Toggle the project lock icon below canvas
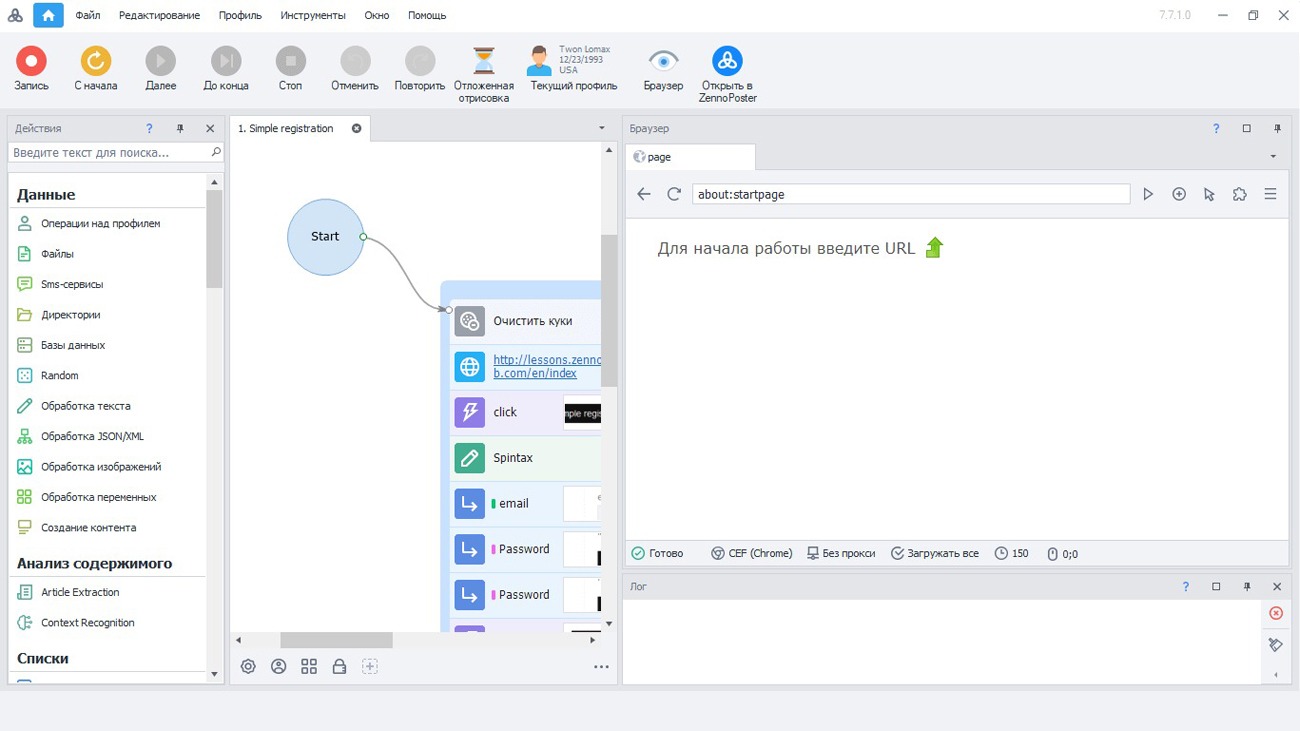The height and width of the screenshot is (731, 1300). point(339,666)
